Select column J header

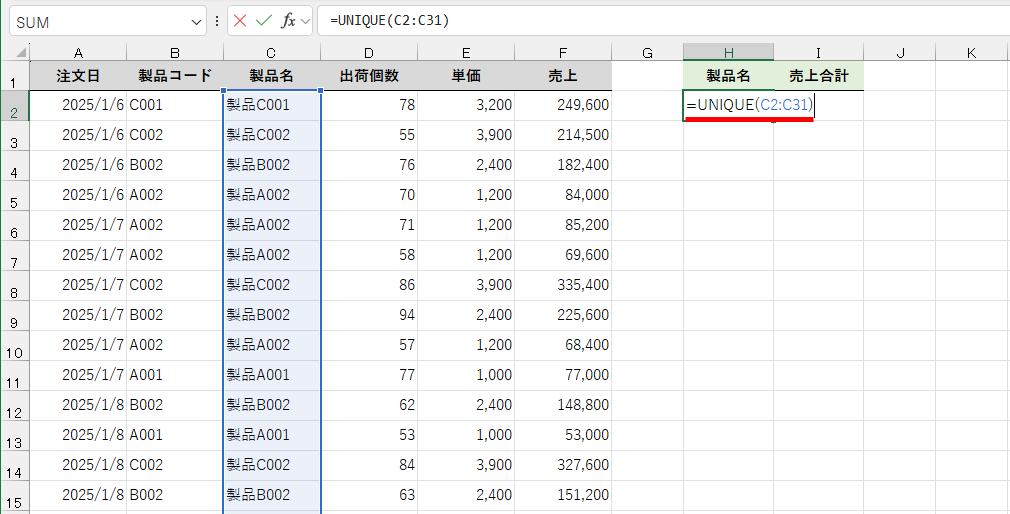900,53
